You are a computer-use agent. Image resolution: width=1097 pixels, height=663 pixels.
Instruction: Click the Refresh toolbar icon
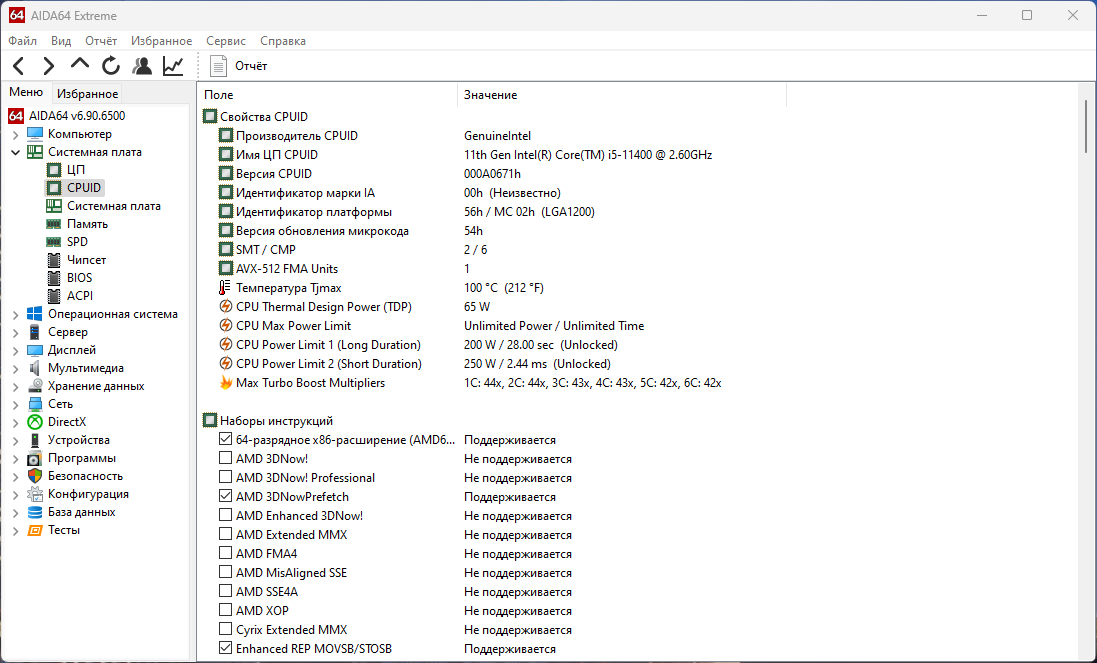click(111, 66)
